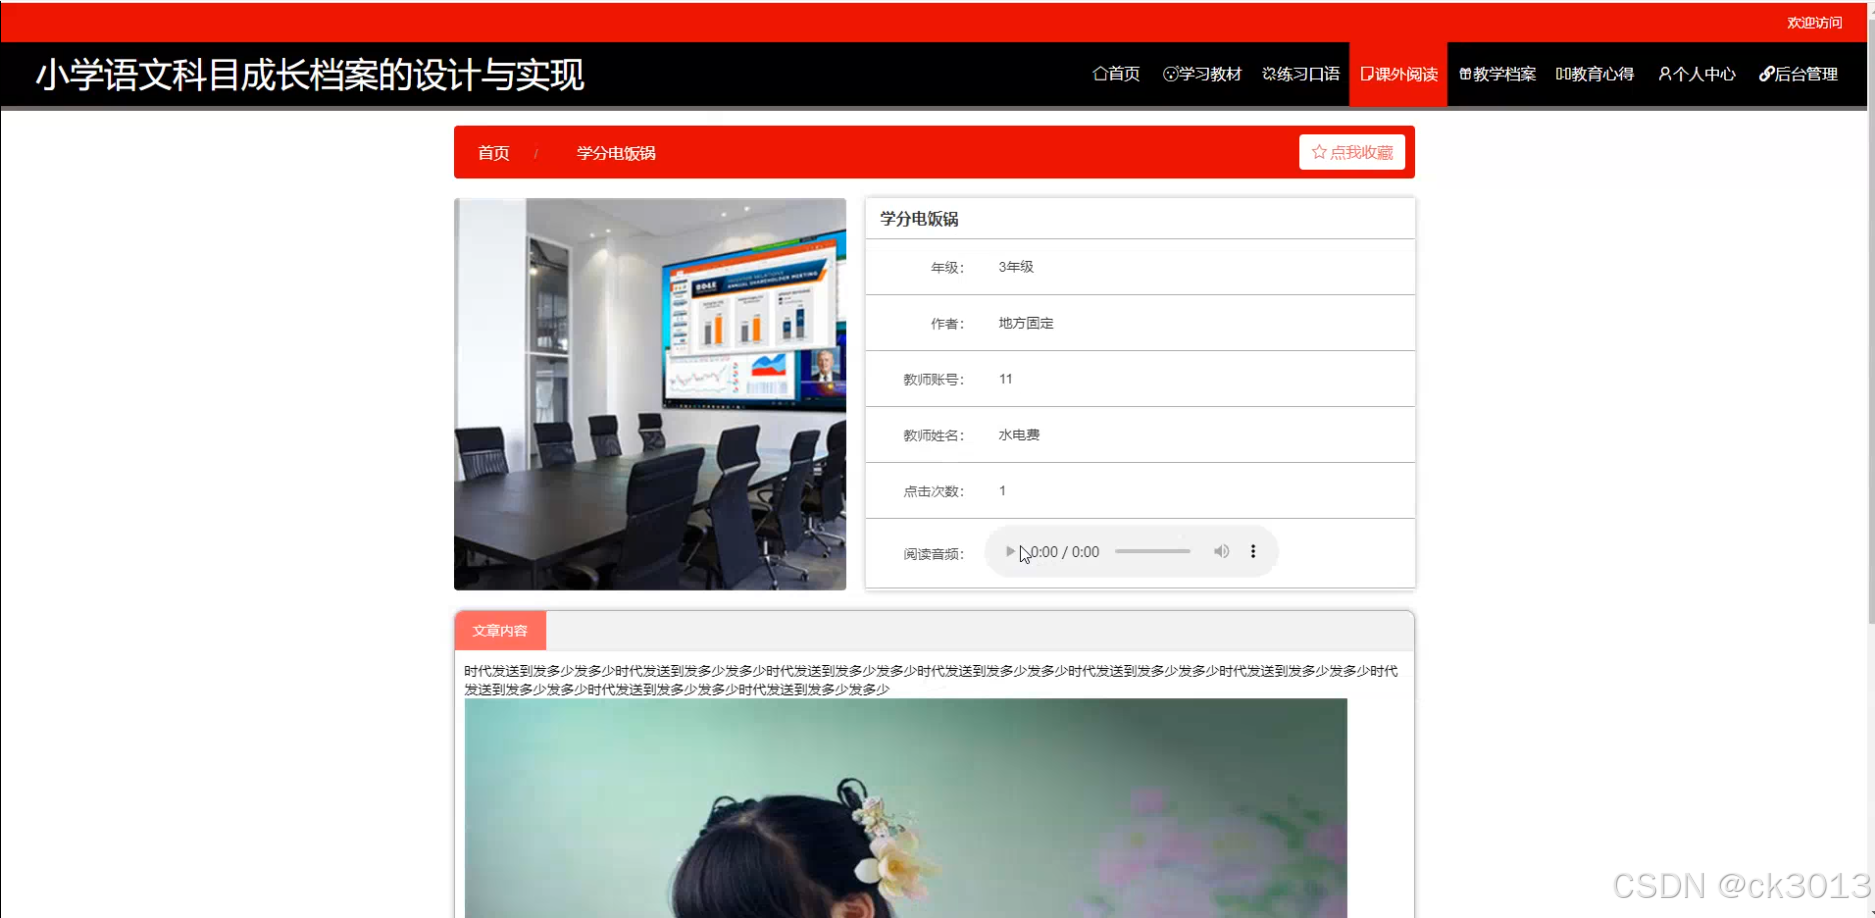Click 首页 in the breadcrumb bar
The image size is (1875, 918).
point(493,153)
